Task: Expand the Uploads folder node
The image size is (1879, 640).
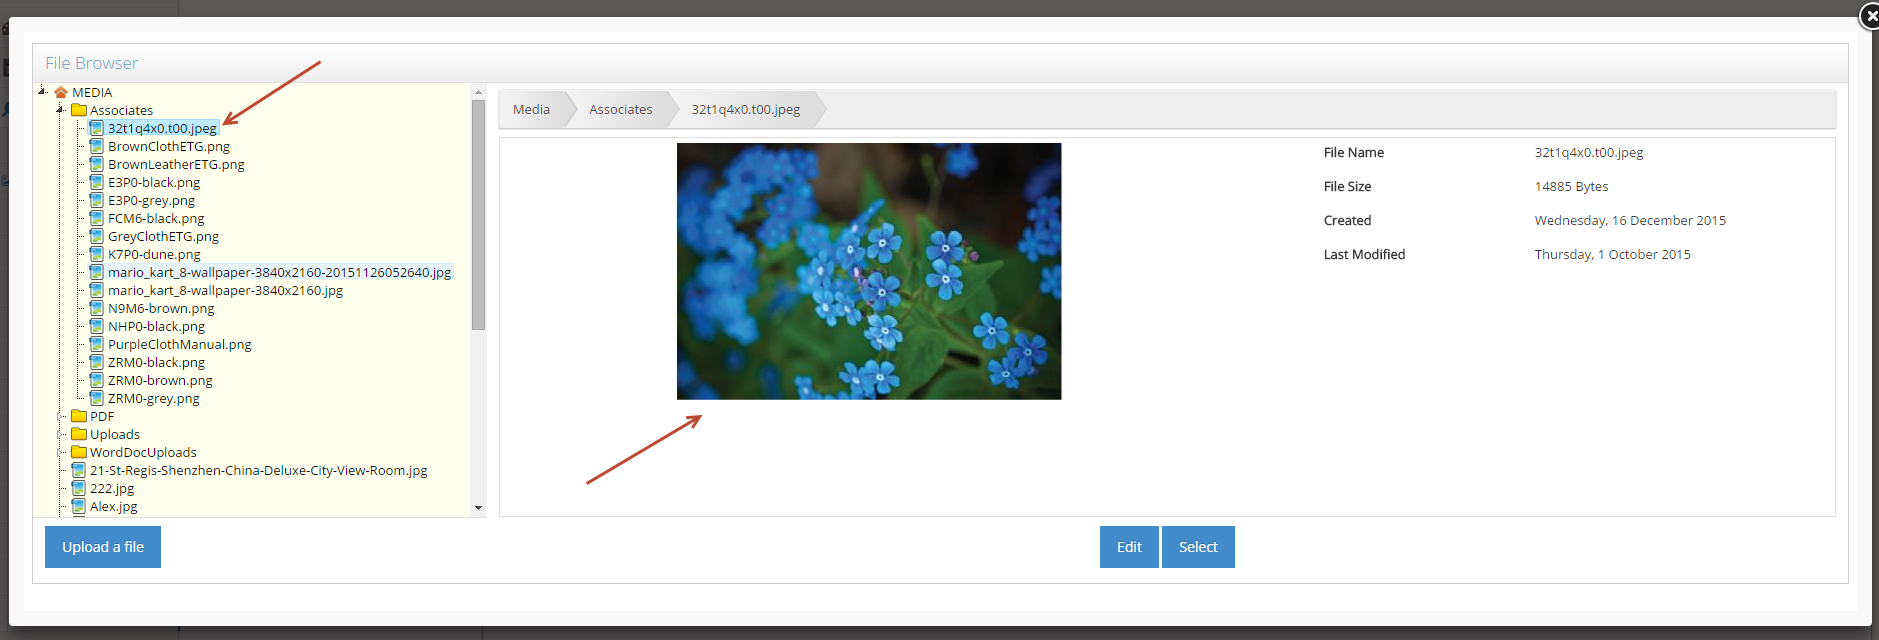Action: click(60, 434)
